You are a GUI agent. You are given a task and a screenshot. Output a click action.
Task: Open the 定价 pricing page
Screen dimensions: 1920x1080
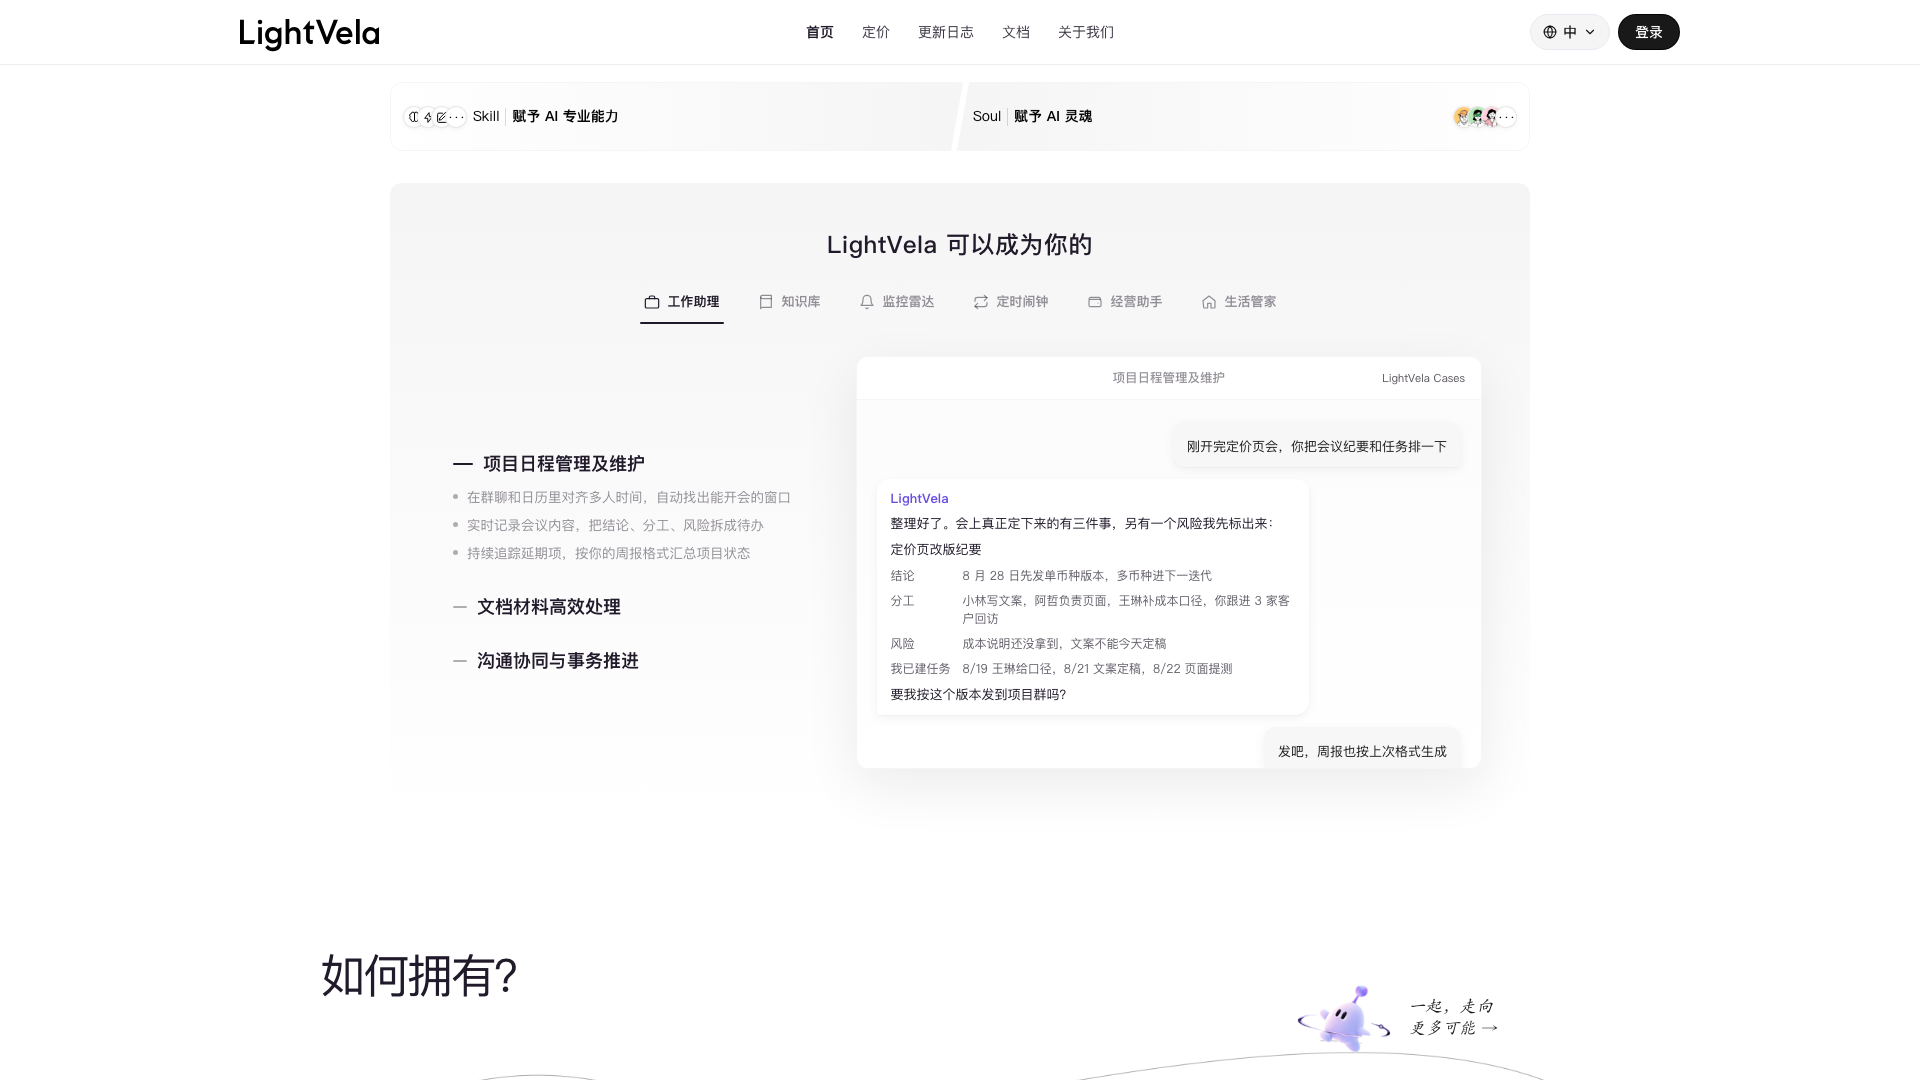(876, 32)
